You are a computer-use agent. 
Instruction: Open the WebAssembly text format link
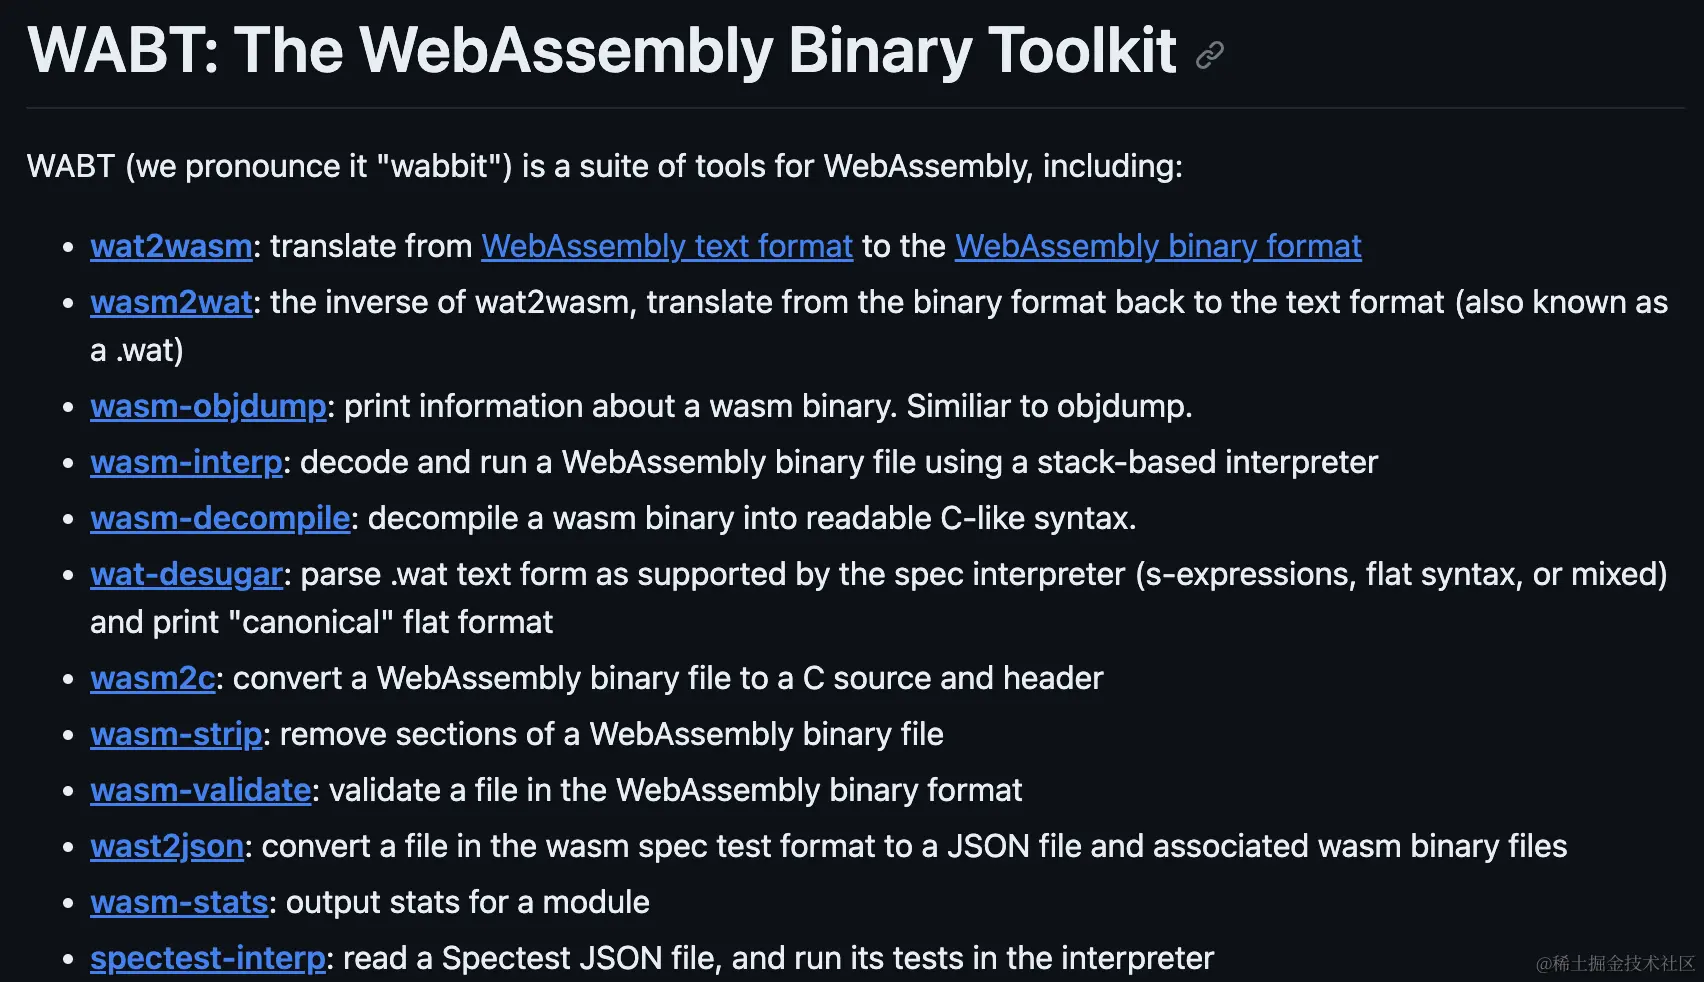click(x=667, y=246)
